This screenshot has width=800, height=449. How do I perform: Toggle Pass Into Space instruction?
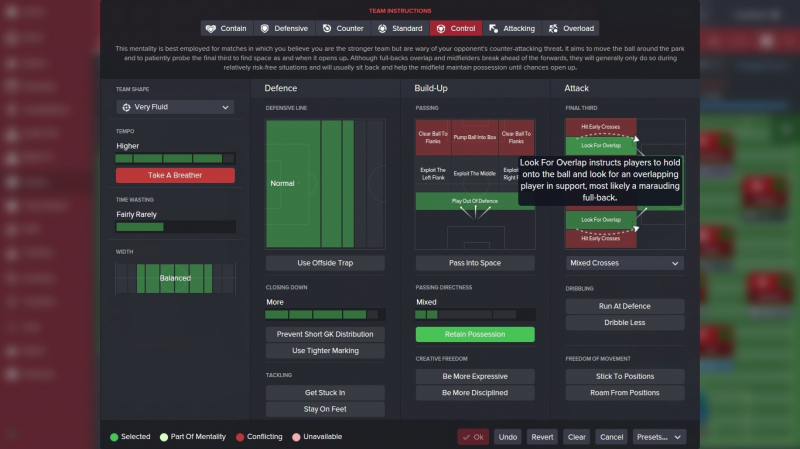click(x=475, y=263)
